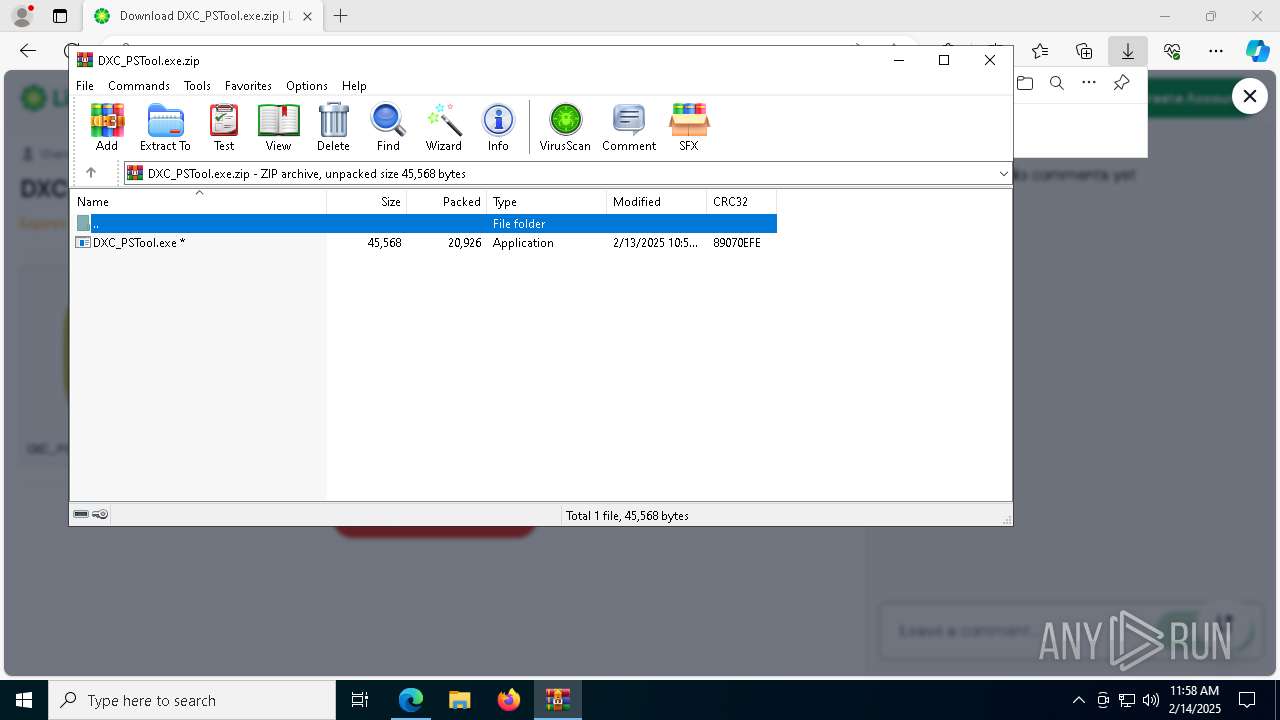Open Firefox from the taskbar
Viewport: 1280px width, 720px height.
point(509,700)
